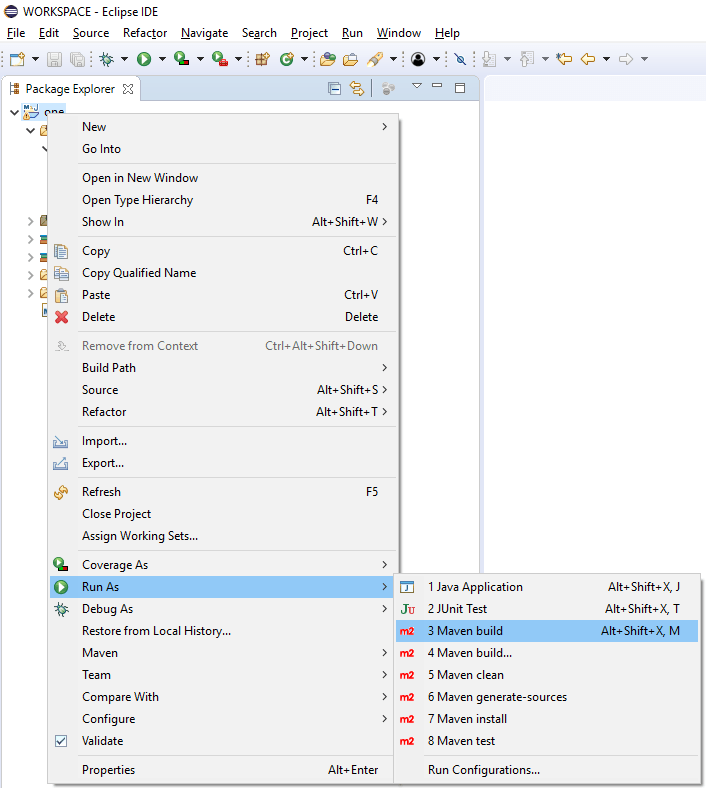Close the Package Explorer tab X
Screen dimensions: 706x789
pyautogui.click(x=128, y=89)
